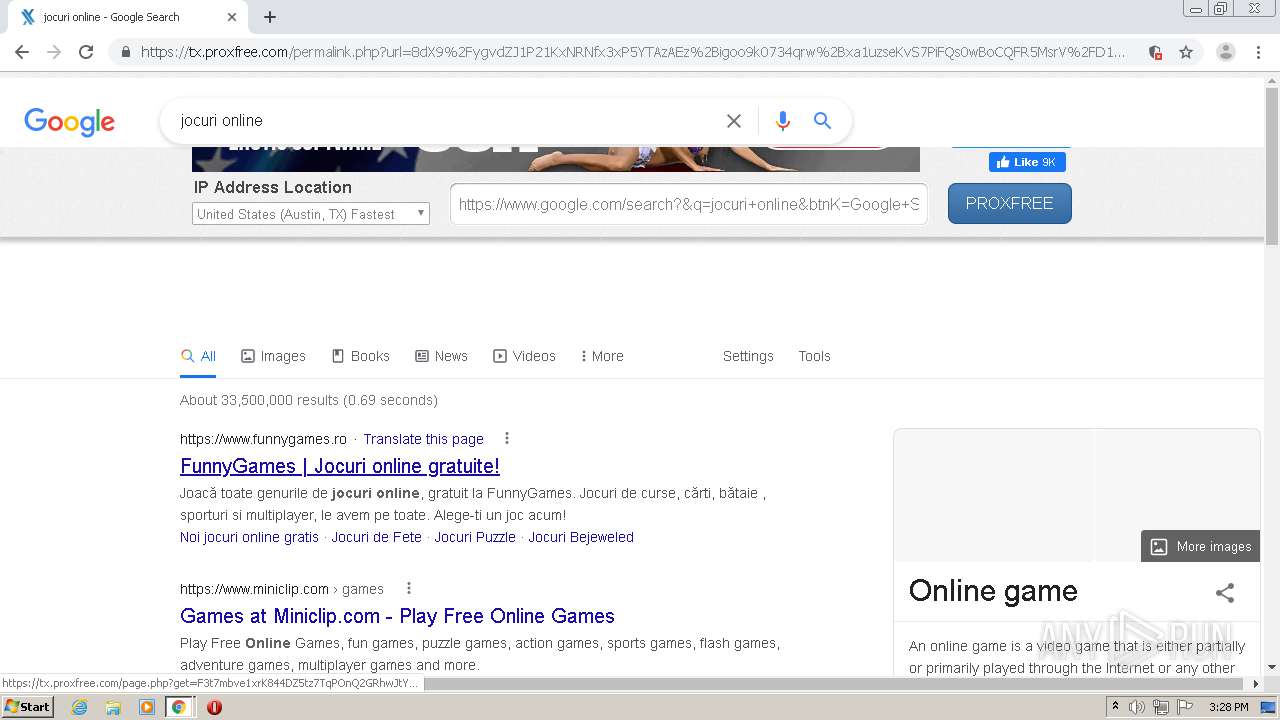Submit search with magnifier icon

(822, 121)
